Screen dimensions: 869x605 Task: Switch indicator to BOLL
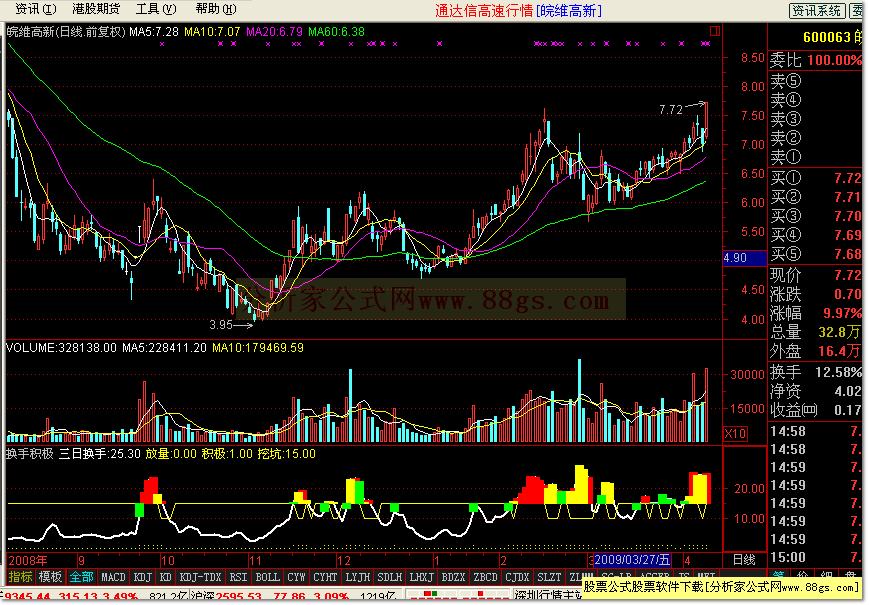[267, 577]
